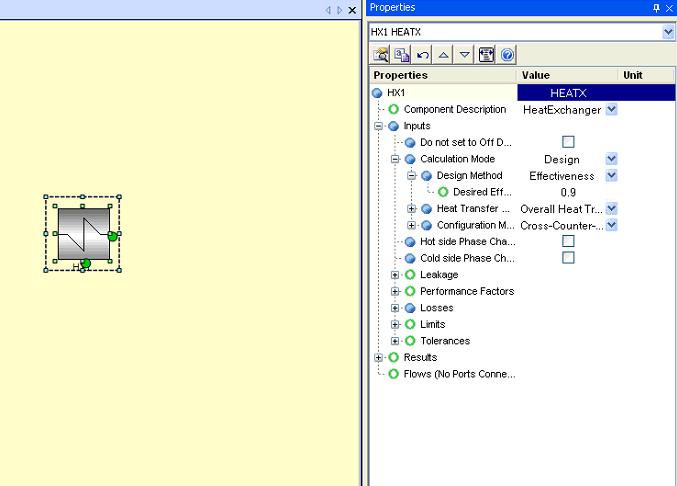The height and width of the screenshot is (486, 677).
Task: Select the HX1 heat exchanger symbol on the canvas
Action: point(83,234)
